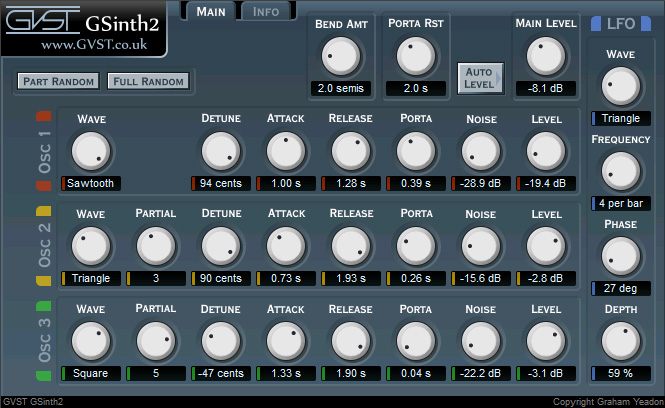The image size is (665, 408).
Task: Click the 1.33 s OSC 3 attack value
Action: pos(286,373)
